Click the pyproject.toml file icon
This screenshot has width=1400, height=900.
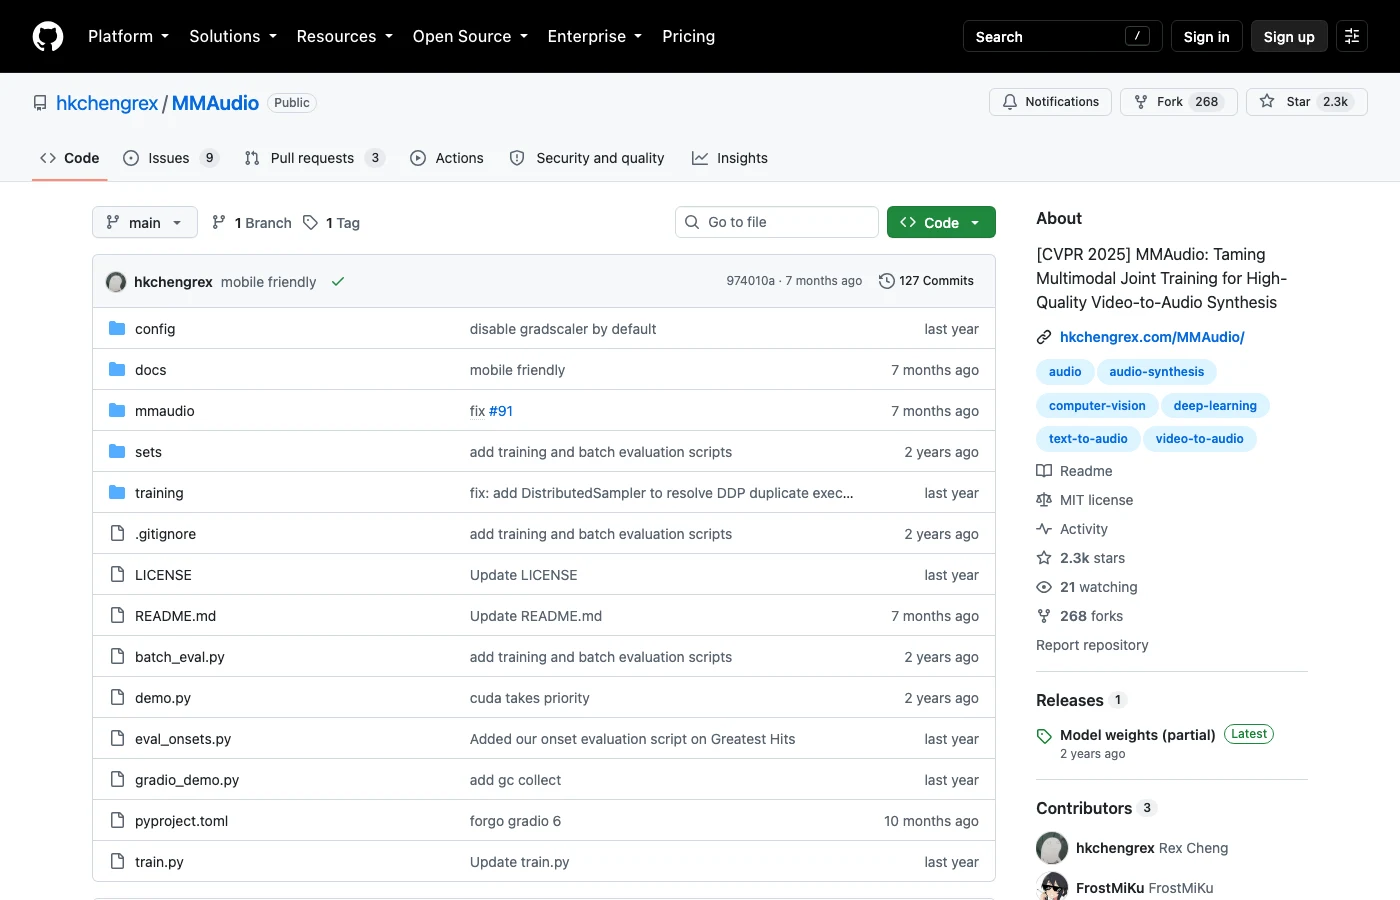click(x=117, y=821)
